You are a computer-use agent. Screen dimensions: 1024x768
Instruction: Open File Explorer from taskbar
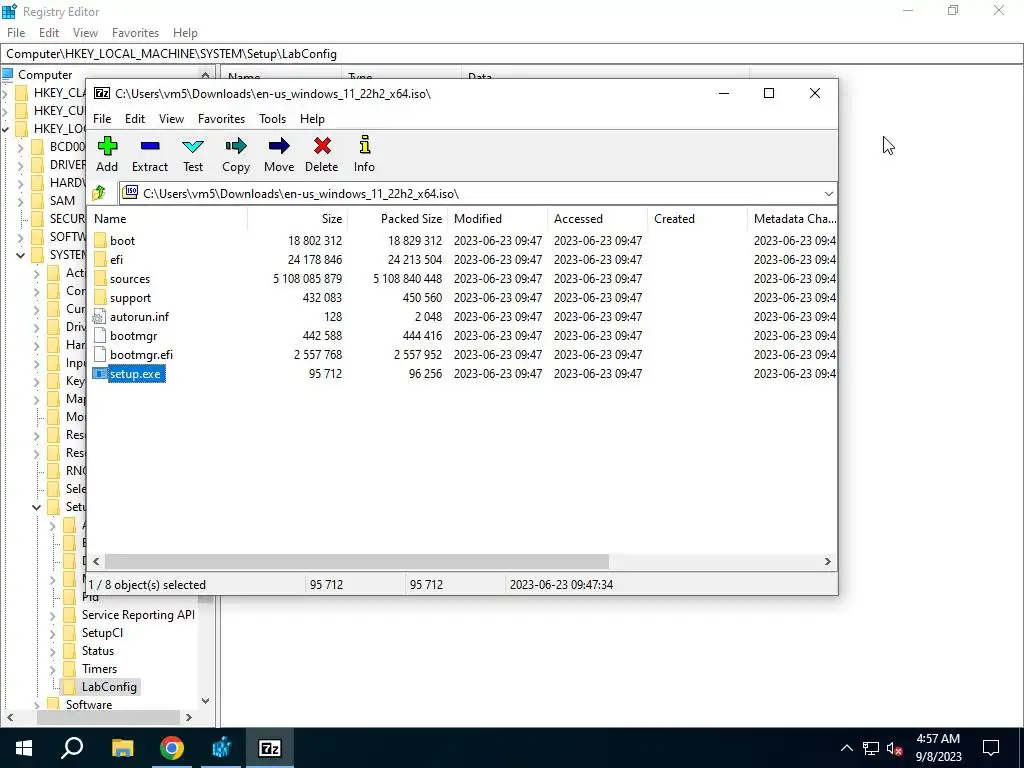click(x=122, y=748)
